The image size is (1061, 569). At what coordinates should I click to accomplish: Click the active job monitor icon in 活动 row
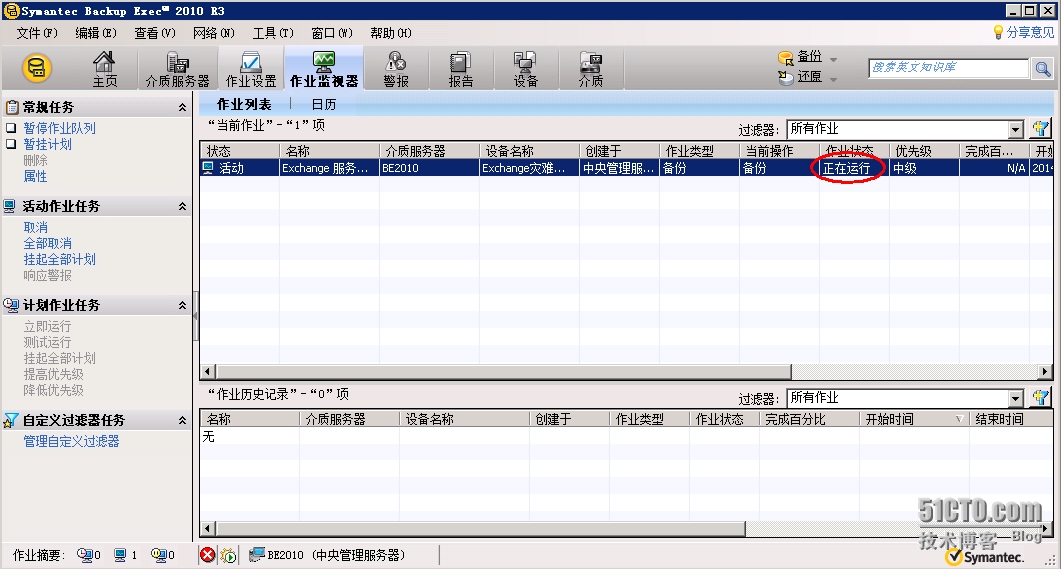(x=208, y=168)
